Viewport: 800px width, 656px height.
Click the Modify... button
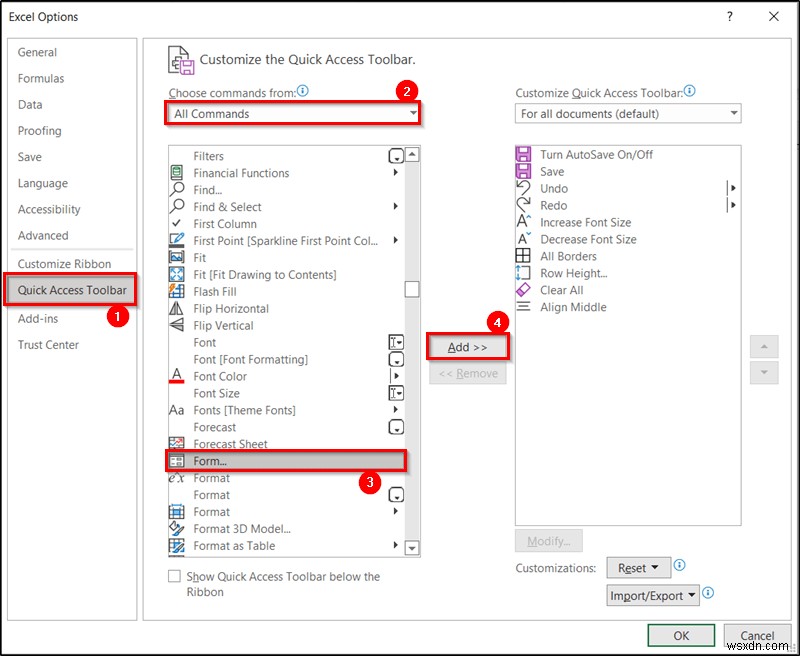(548, 541)
